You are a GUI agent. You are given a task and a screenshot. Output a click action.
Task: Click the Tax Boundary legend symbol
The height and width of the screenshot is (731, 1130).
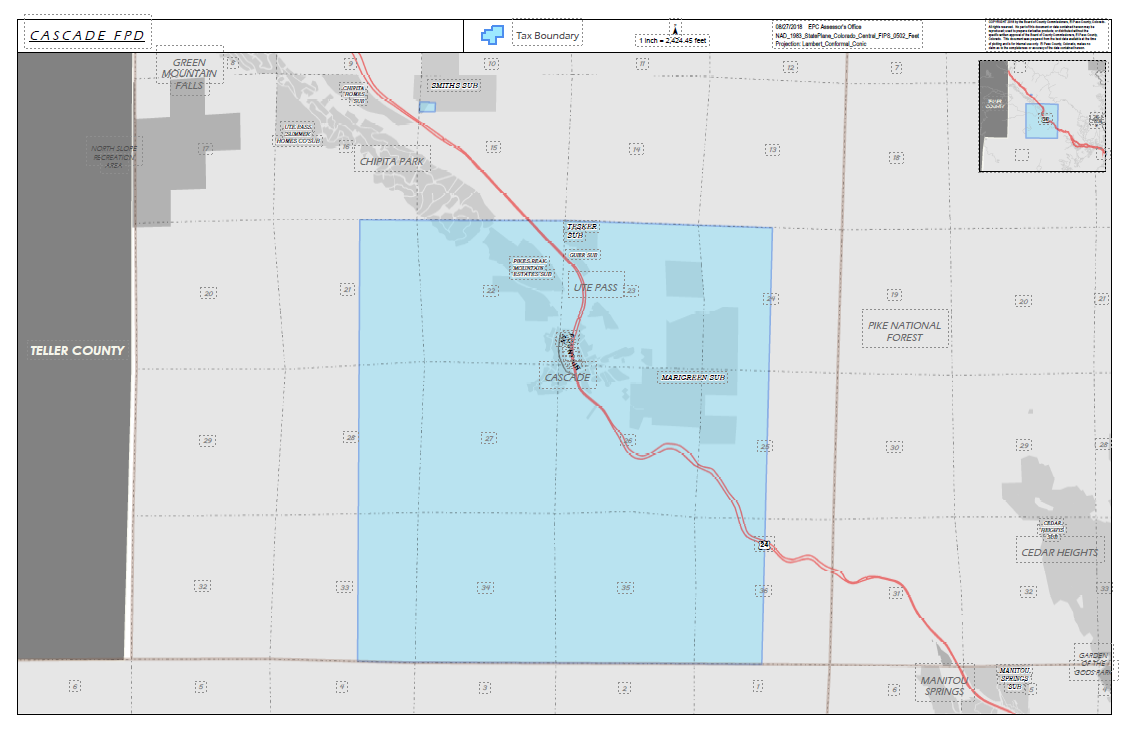pos(491,32)
